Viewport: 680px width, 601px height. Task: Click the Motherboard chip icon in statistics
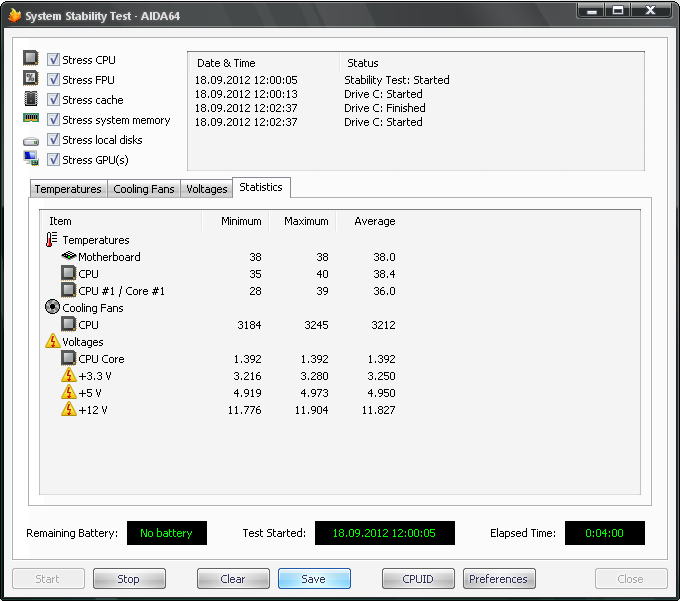coord(69,255)
